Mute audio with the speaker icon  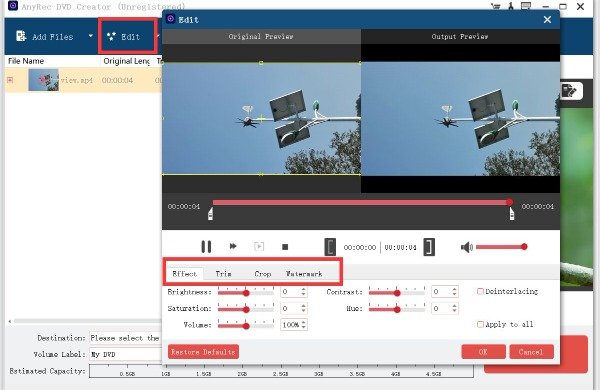[466, 247]
